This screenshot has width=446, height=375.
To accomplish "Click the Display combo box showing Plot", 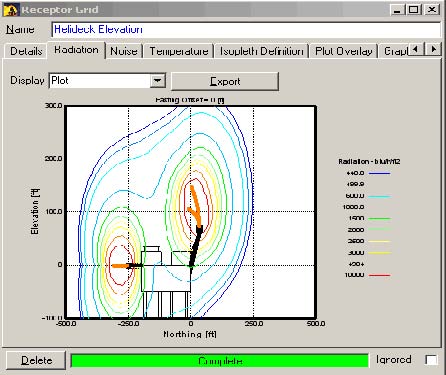I will 107,81.
